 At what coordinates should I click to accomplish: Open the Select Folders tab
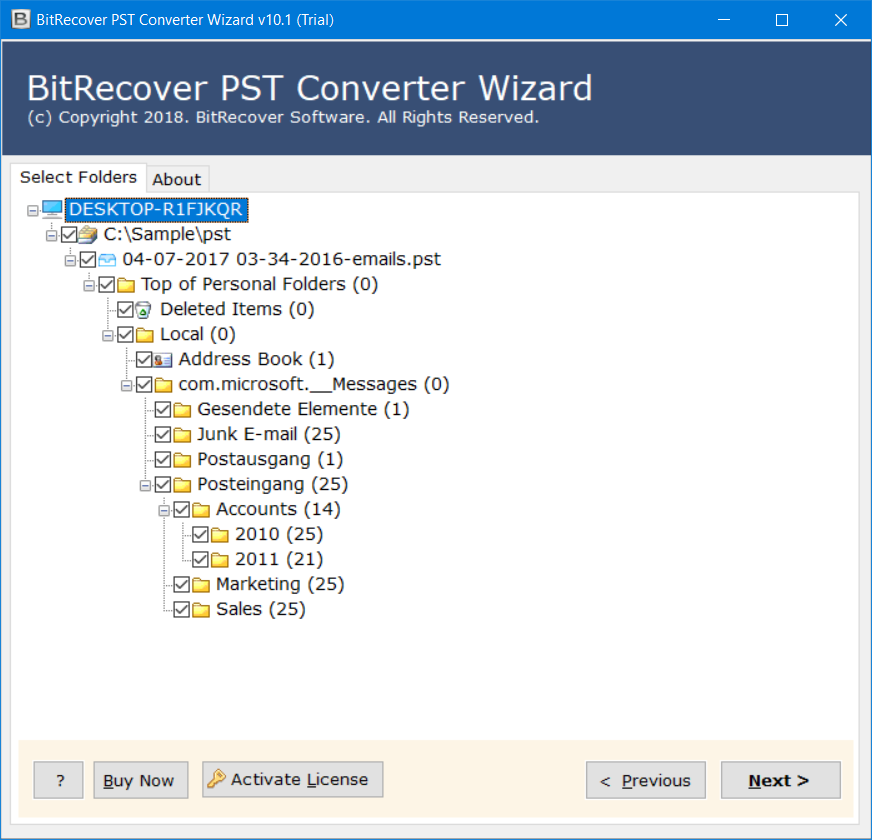tap(78, 177)
